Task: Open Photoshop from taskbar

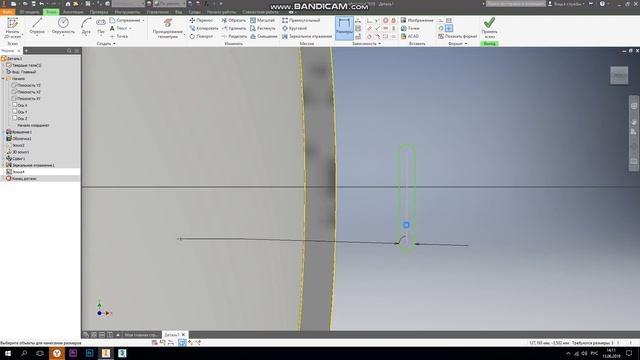Action: (x=89, y=353)
